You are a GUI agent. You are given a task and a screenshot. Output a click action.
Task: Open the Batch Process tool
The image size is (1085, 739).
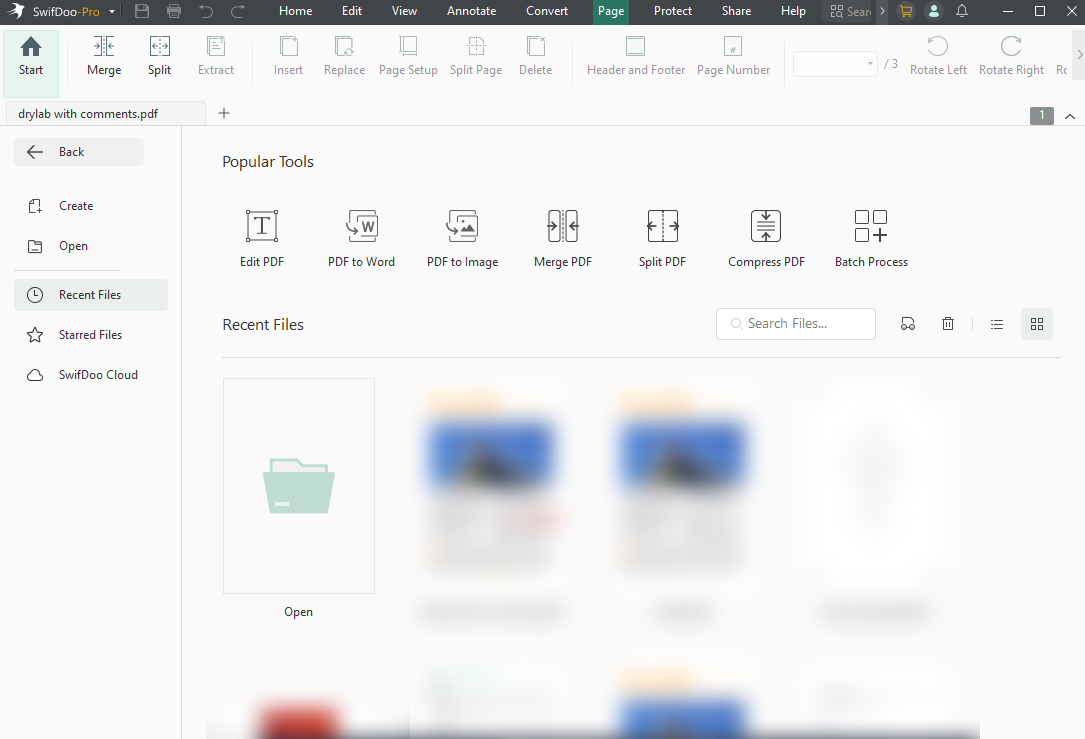[x=870, y=237]
